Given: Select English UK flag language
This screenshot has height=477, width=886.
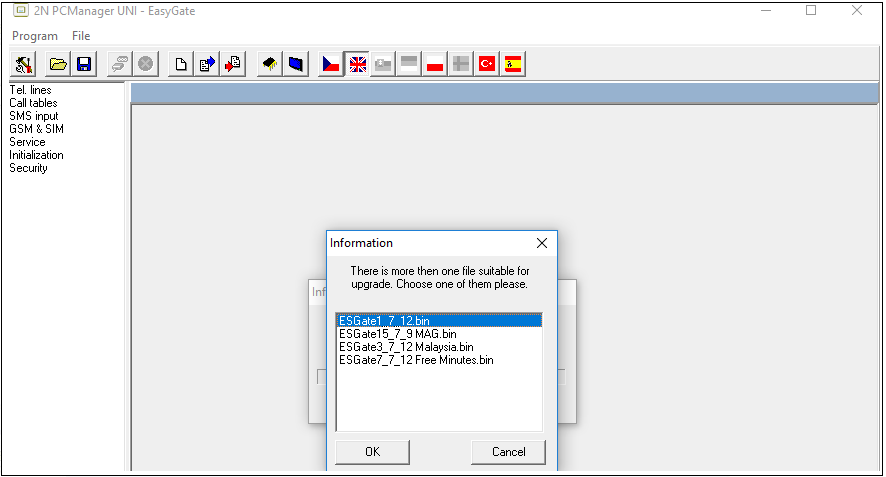Looking at the screenshot, I should [x=357, y=64].
